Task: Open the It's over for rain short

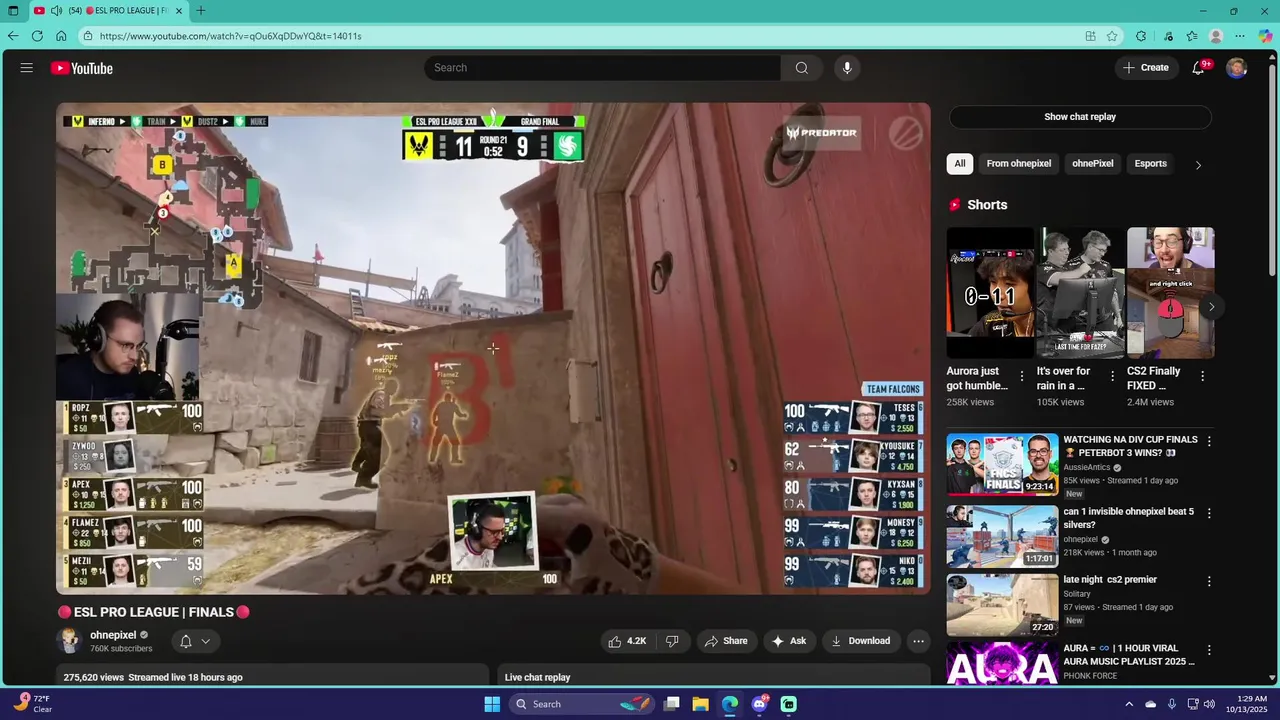Action: 1080,293
